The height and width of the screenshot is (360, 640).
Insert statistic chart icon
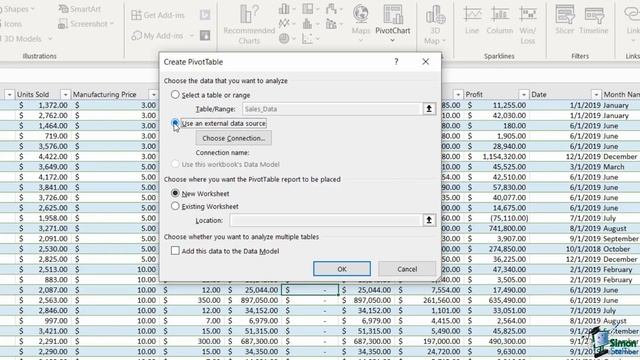pos(310,24)
